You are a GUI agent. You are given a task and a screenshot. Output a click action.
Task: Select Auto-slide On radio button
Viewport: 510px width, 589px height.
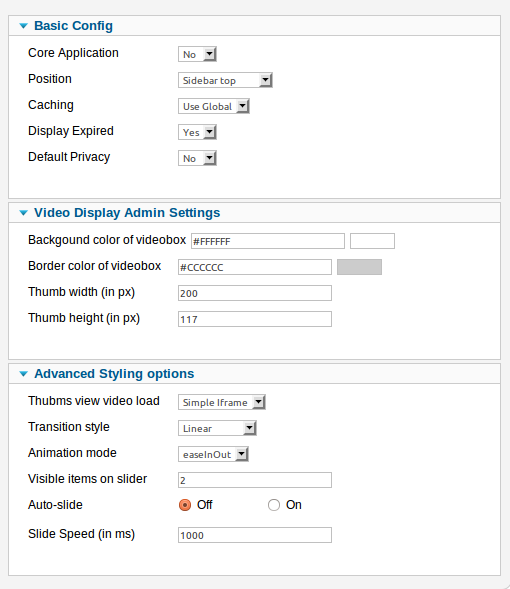[x=274, y=505]
